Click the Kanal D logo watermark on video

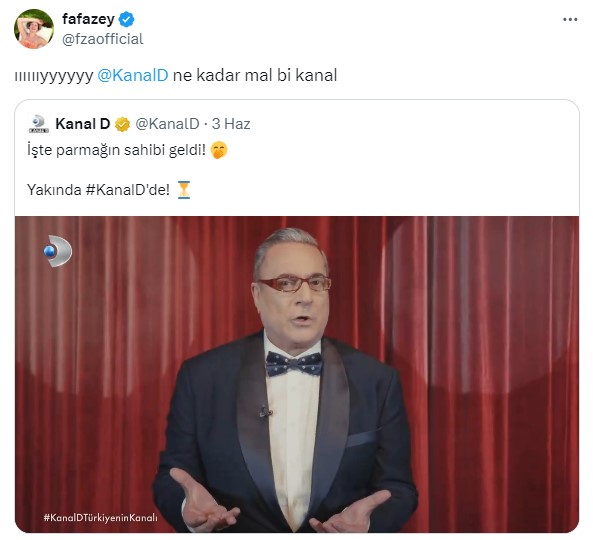(x=58, y=251)
